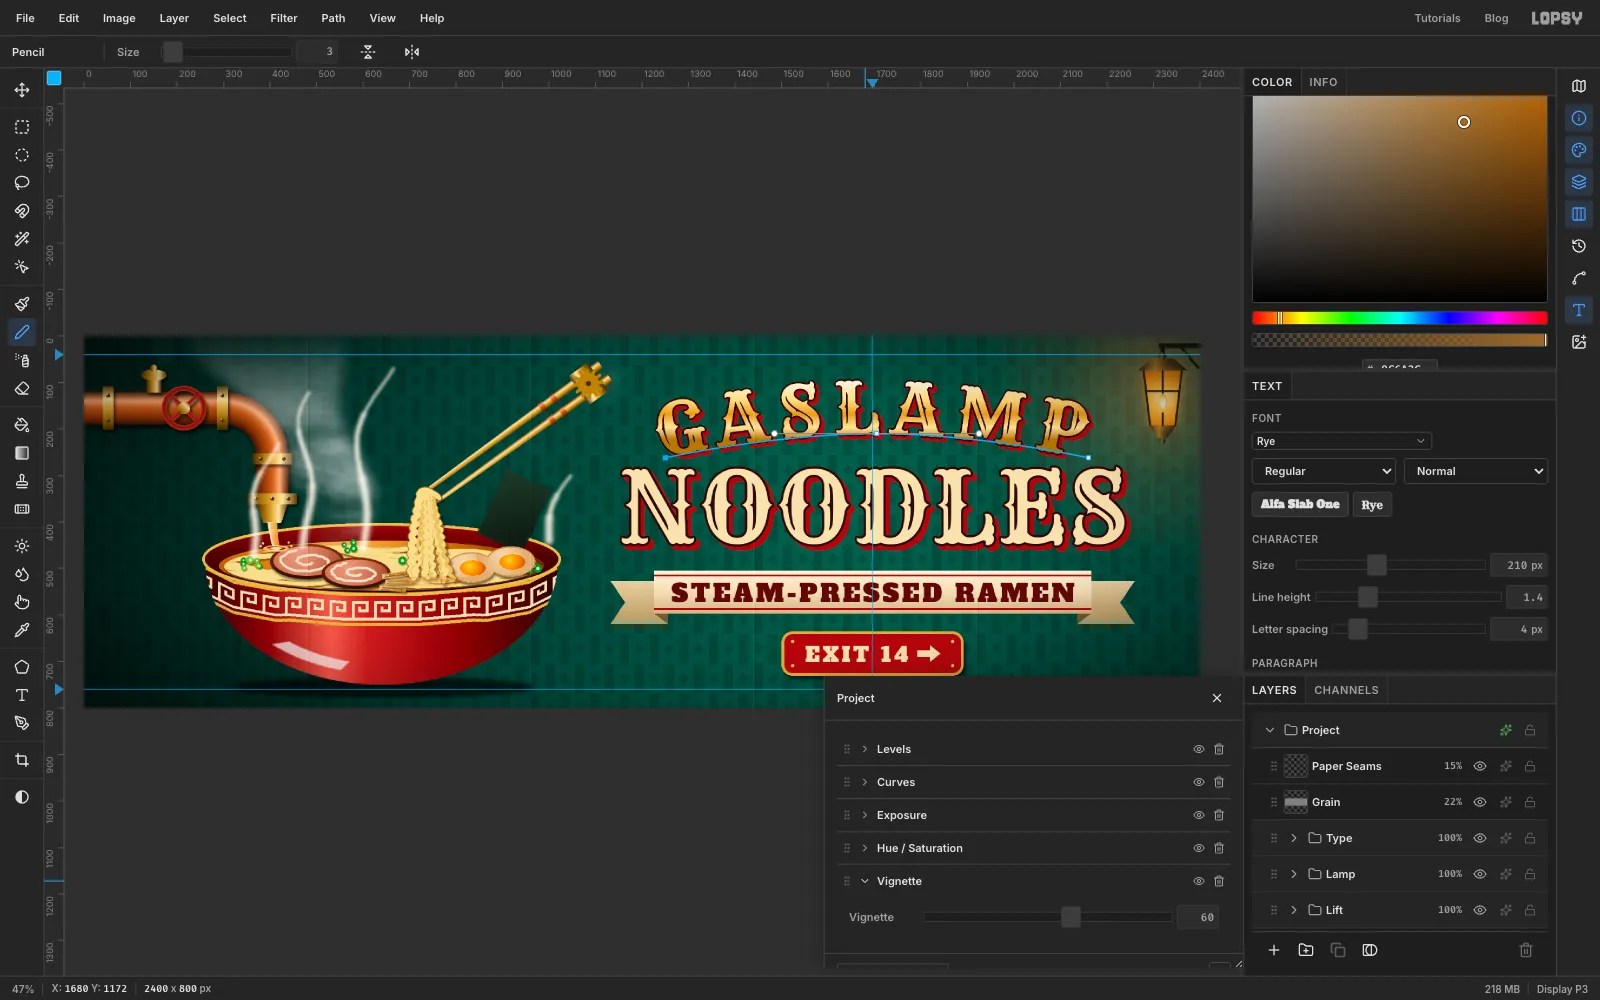Select the Eraser tool

coord(22,388)
